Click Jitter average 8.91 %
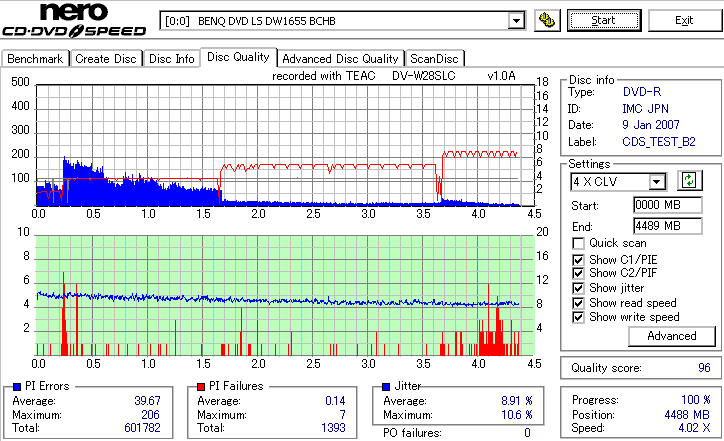This screenshot has height=441, width=724. 517,401
